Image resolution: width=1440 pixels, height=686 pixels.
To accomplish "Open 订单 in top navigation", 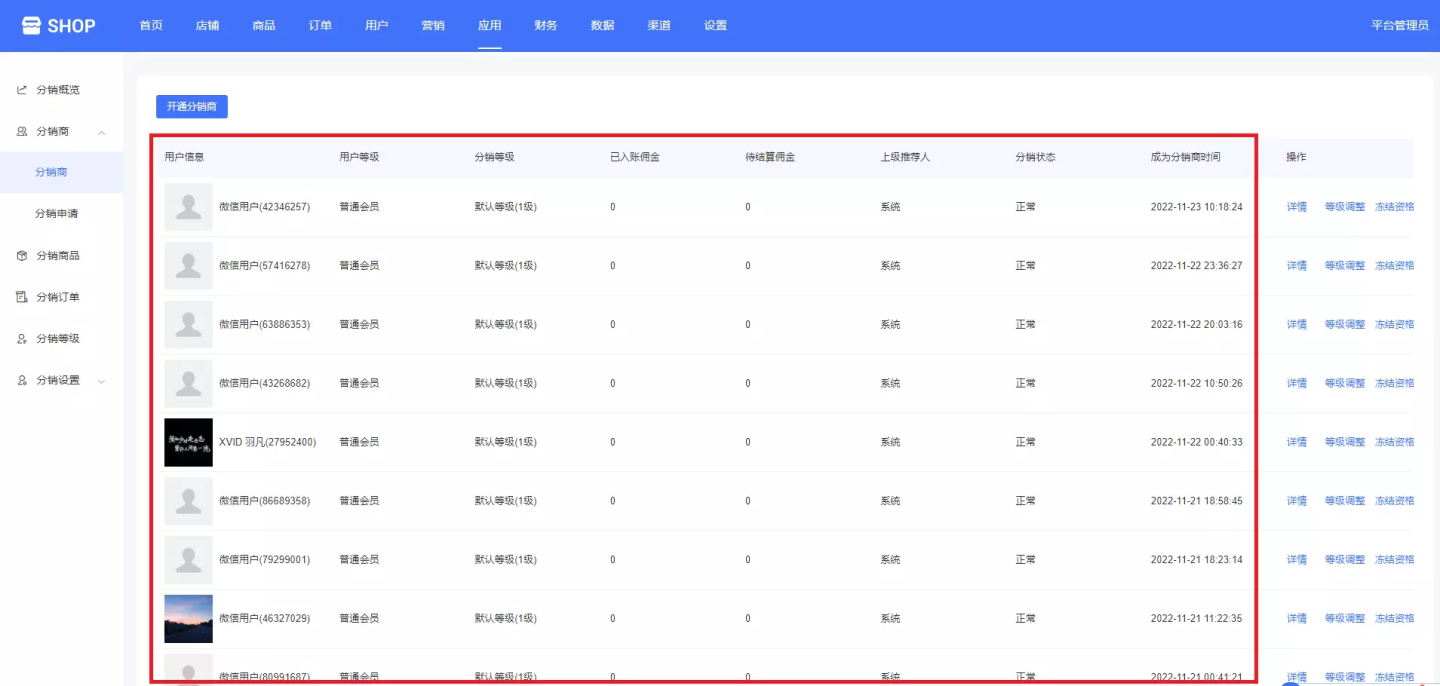I will (x=320, y=26).
